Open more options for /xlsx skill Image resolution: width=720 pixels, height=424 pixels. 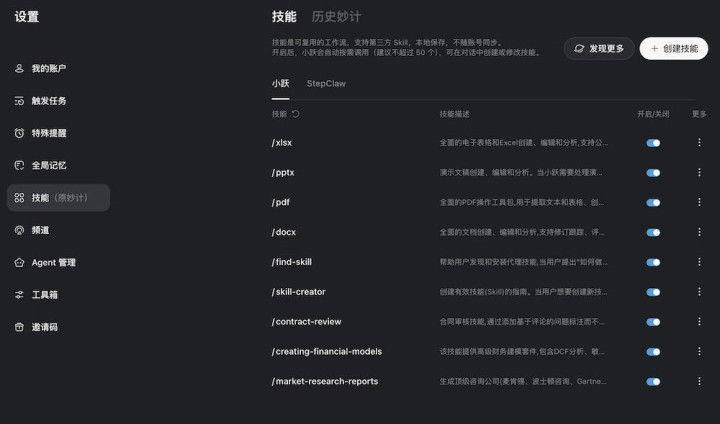click(x=699, y=142)
